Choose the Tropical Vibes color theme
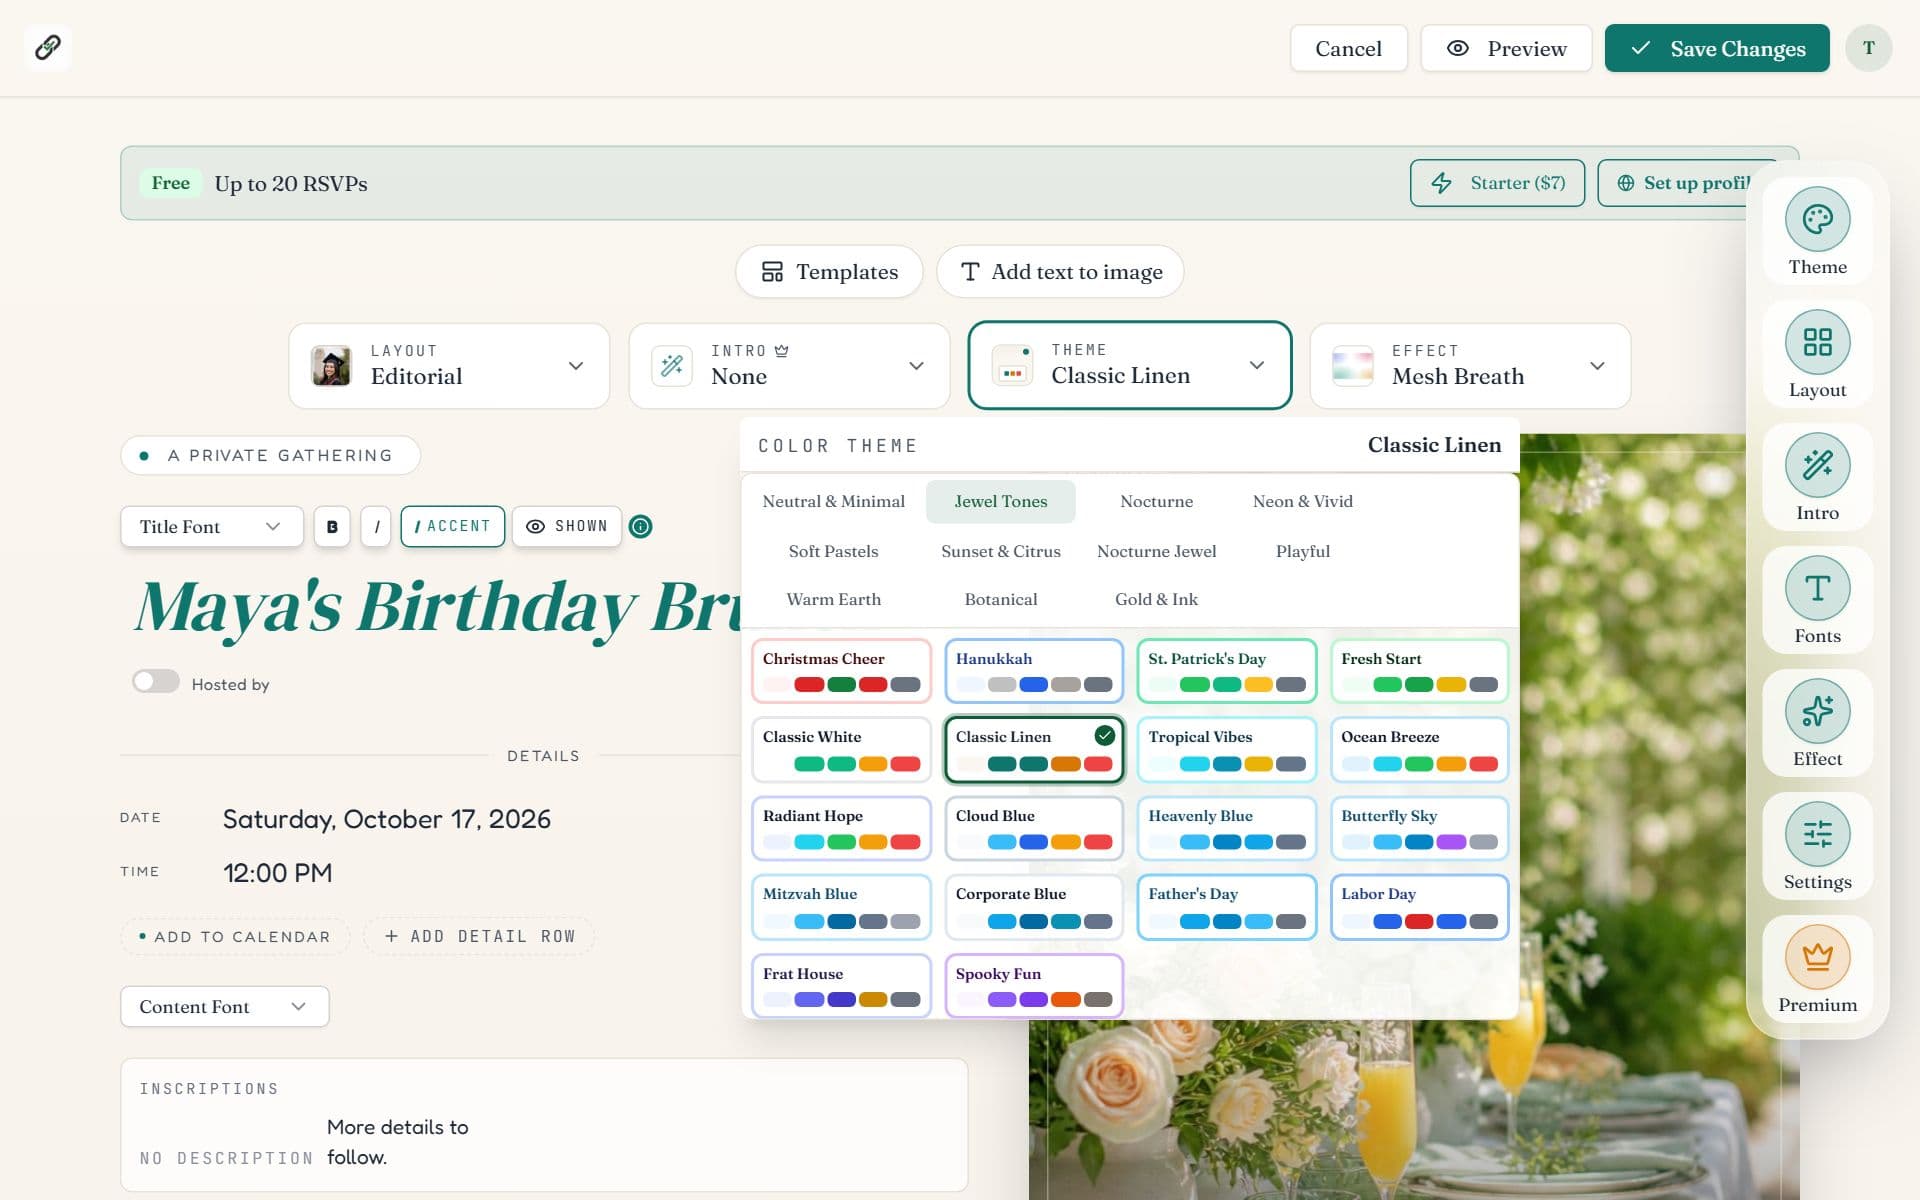The image size is (1920, 1200). [x=1227, y=749]
